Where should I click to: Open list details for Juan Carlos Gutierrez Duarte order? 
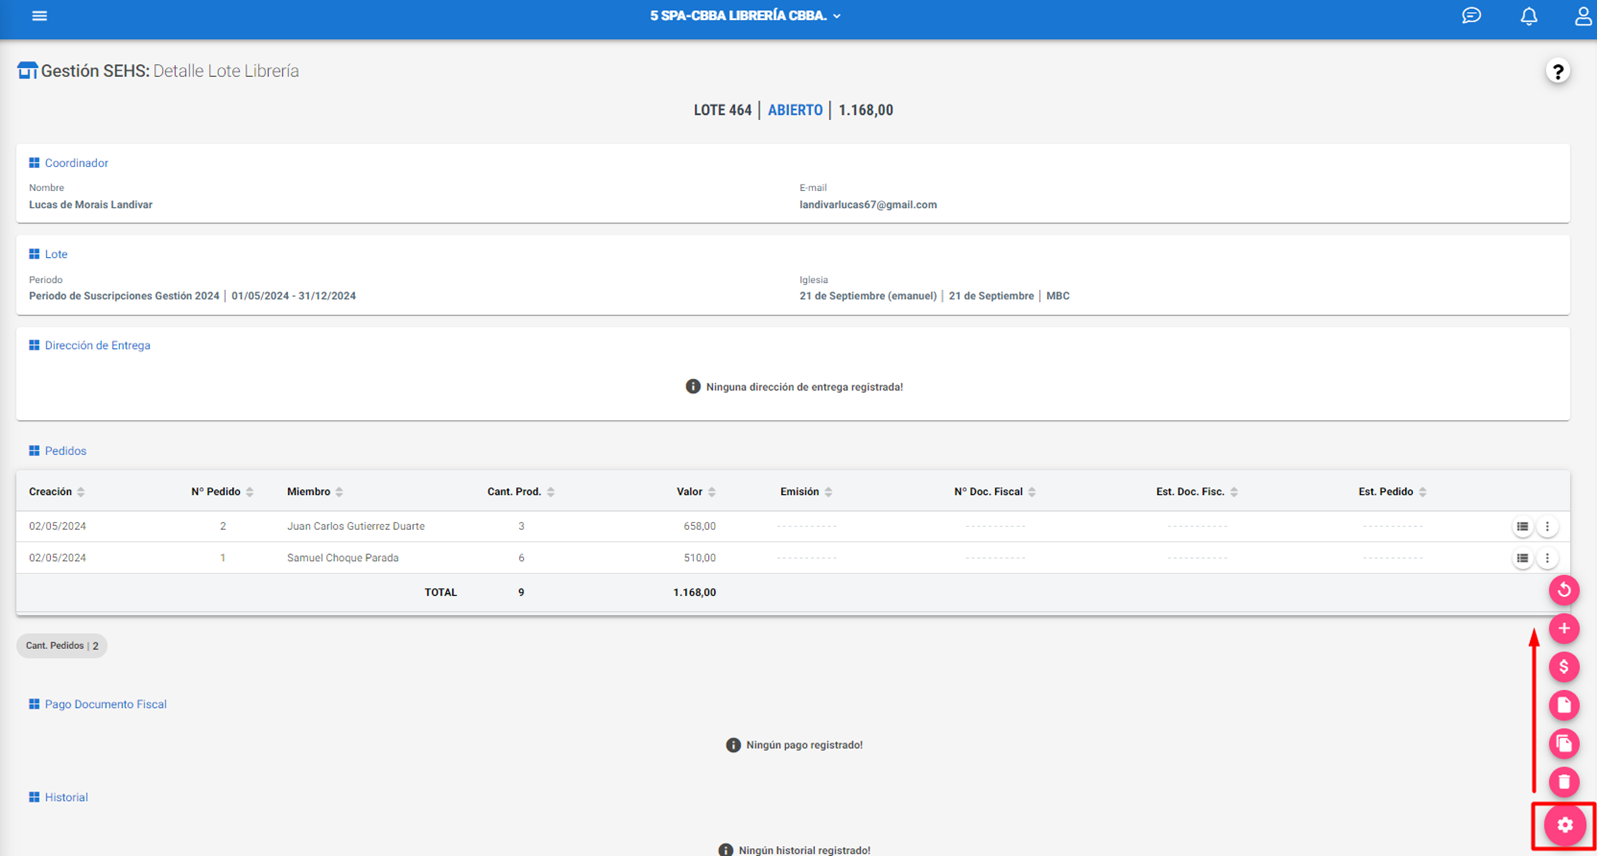tap(1522, 526)
